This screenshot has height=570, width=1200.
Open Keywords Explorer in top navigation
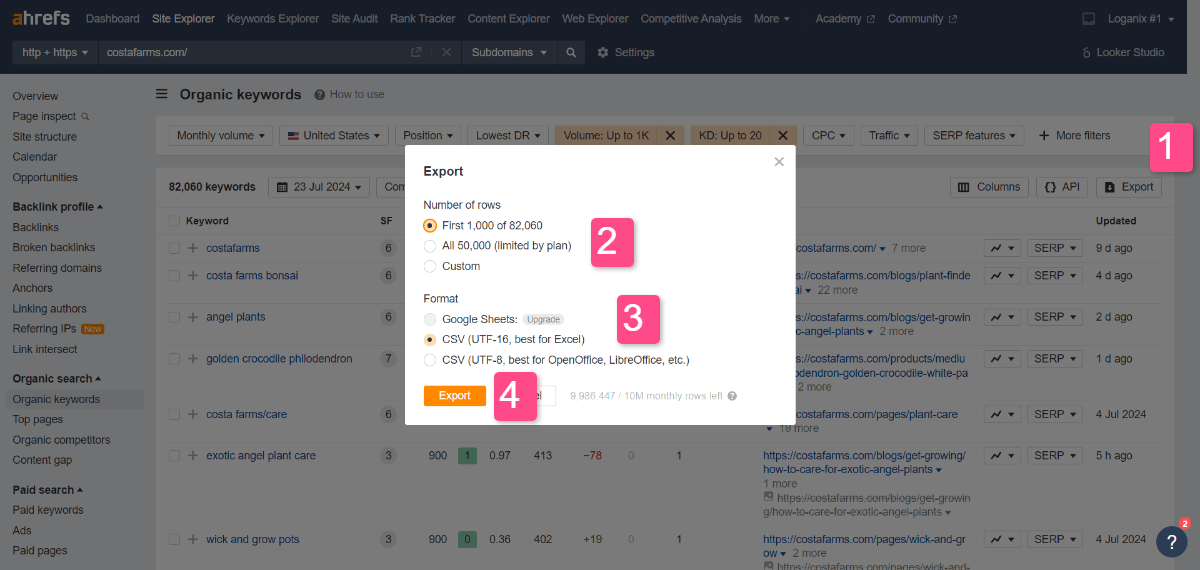point(273,18)
